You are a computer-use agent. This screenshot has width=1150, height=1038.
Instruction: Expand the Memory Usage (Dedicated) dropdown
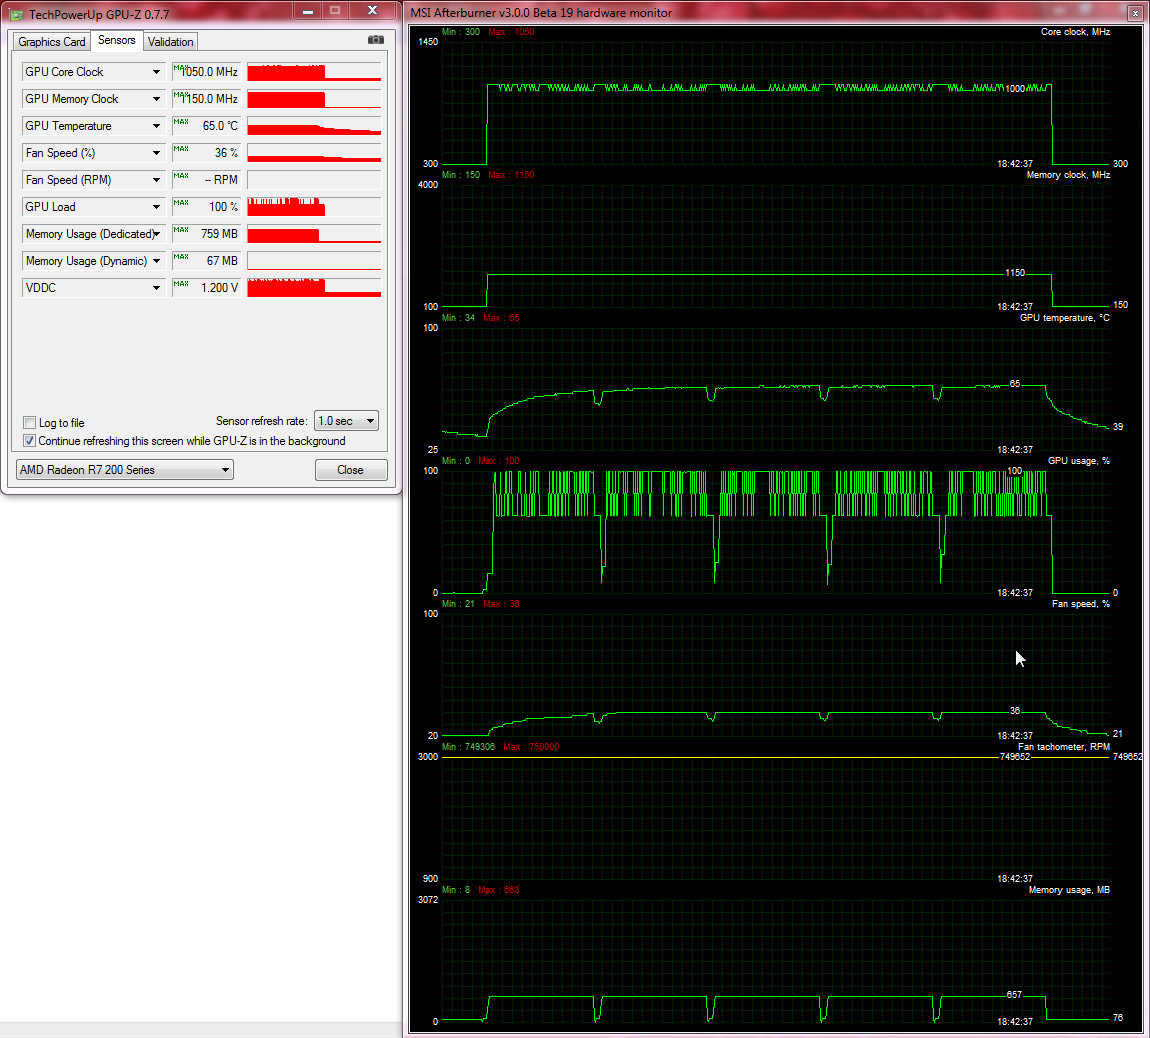pyautogui.click(x=156, y=234)
